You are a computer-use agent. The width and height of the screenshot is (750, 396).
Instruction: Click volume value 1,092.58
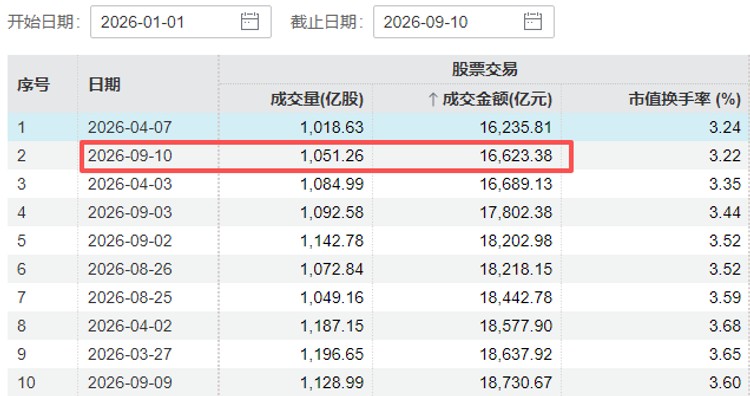[332, 212]
